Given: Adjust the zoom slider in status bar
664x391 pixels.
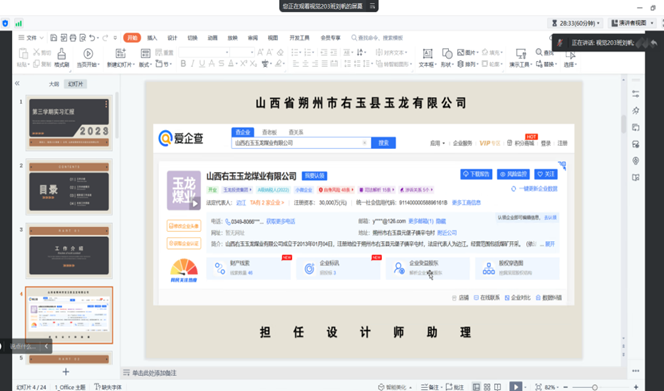Looking at the screenshot, I should coord(595,387).
